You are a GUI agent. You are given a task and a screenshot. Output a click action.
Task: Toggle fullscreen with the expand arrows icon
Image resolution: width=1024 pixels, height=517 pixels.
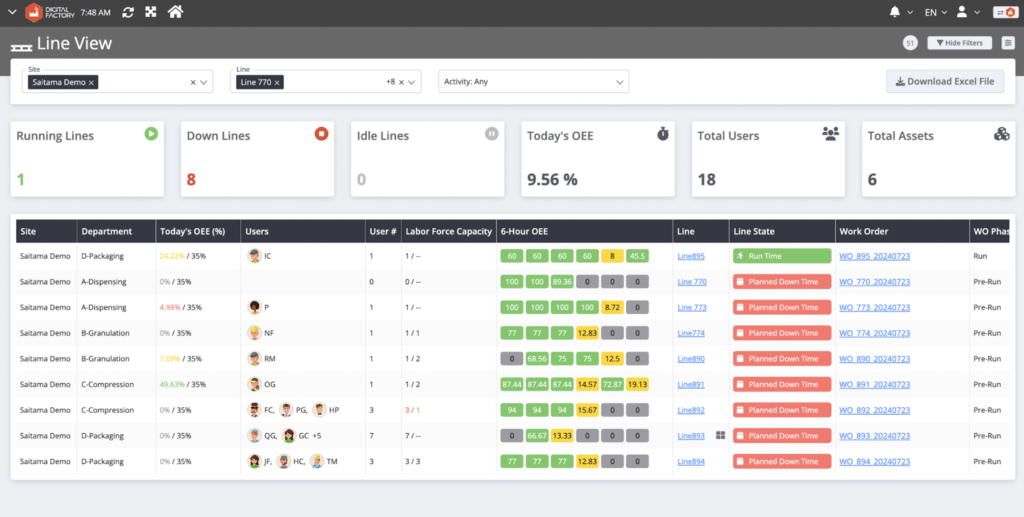click(x=151, y=12)
